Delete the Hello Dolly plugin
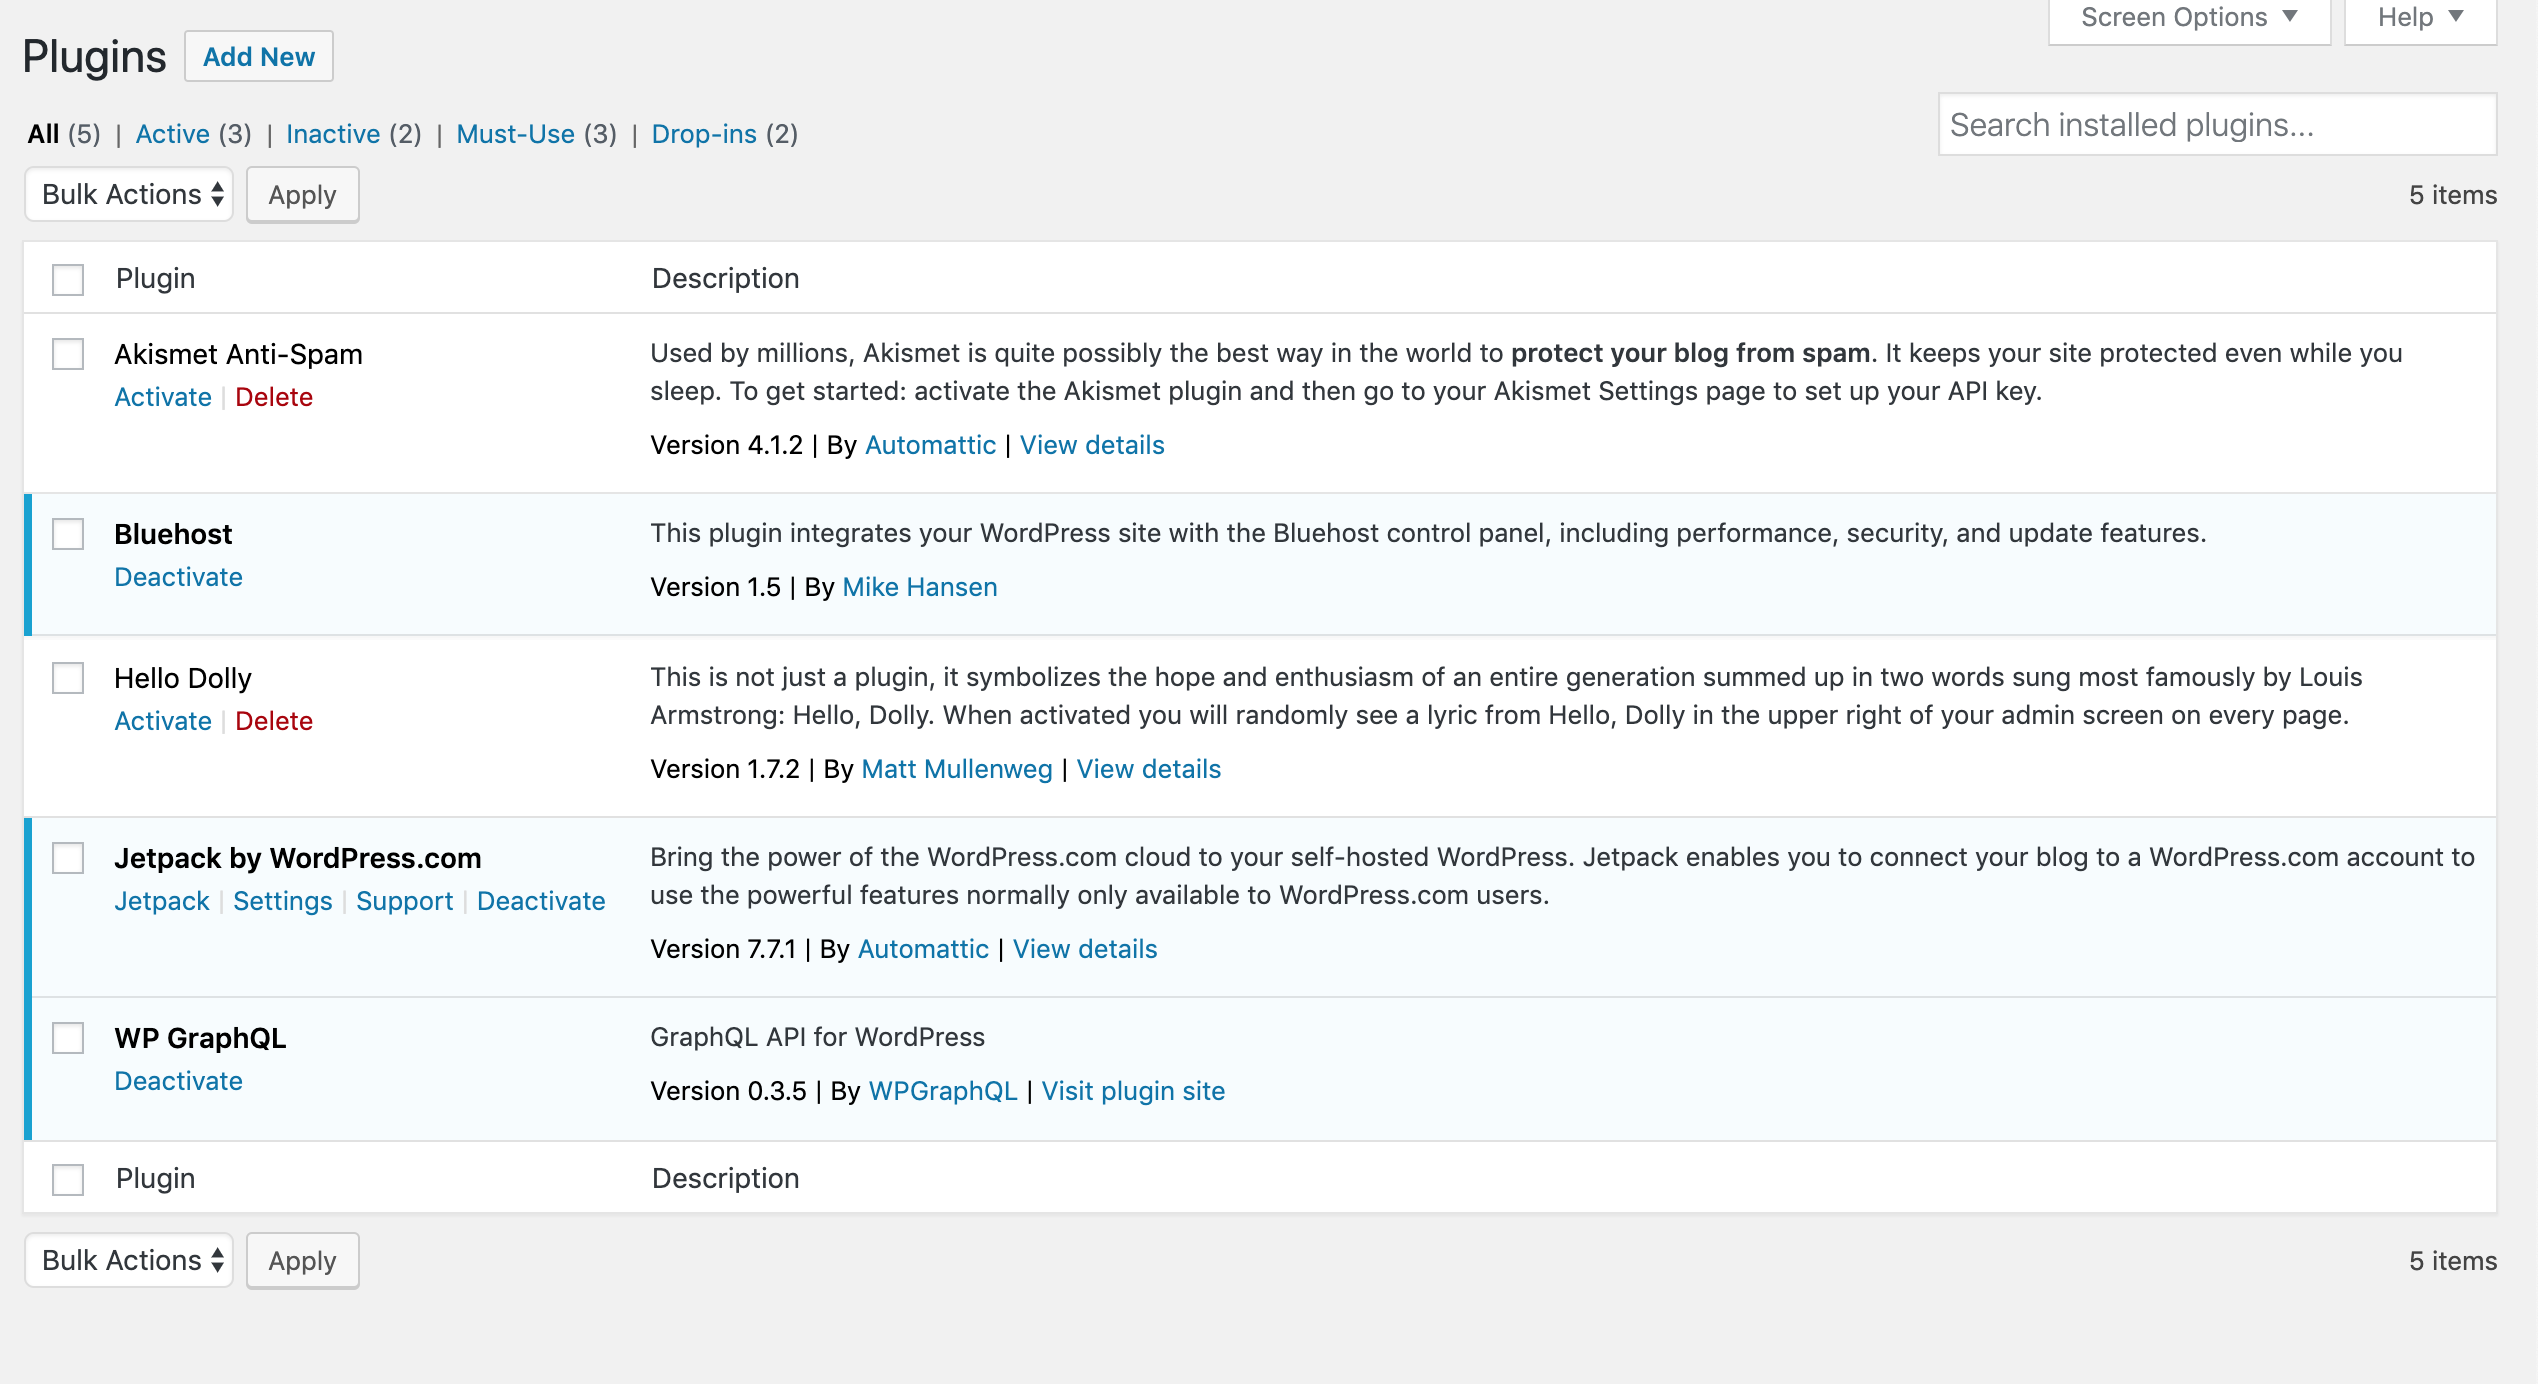The height and width of the screenshot is (1384, 2538). pyautogui.click(x=274, y=721)
